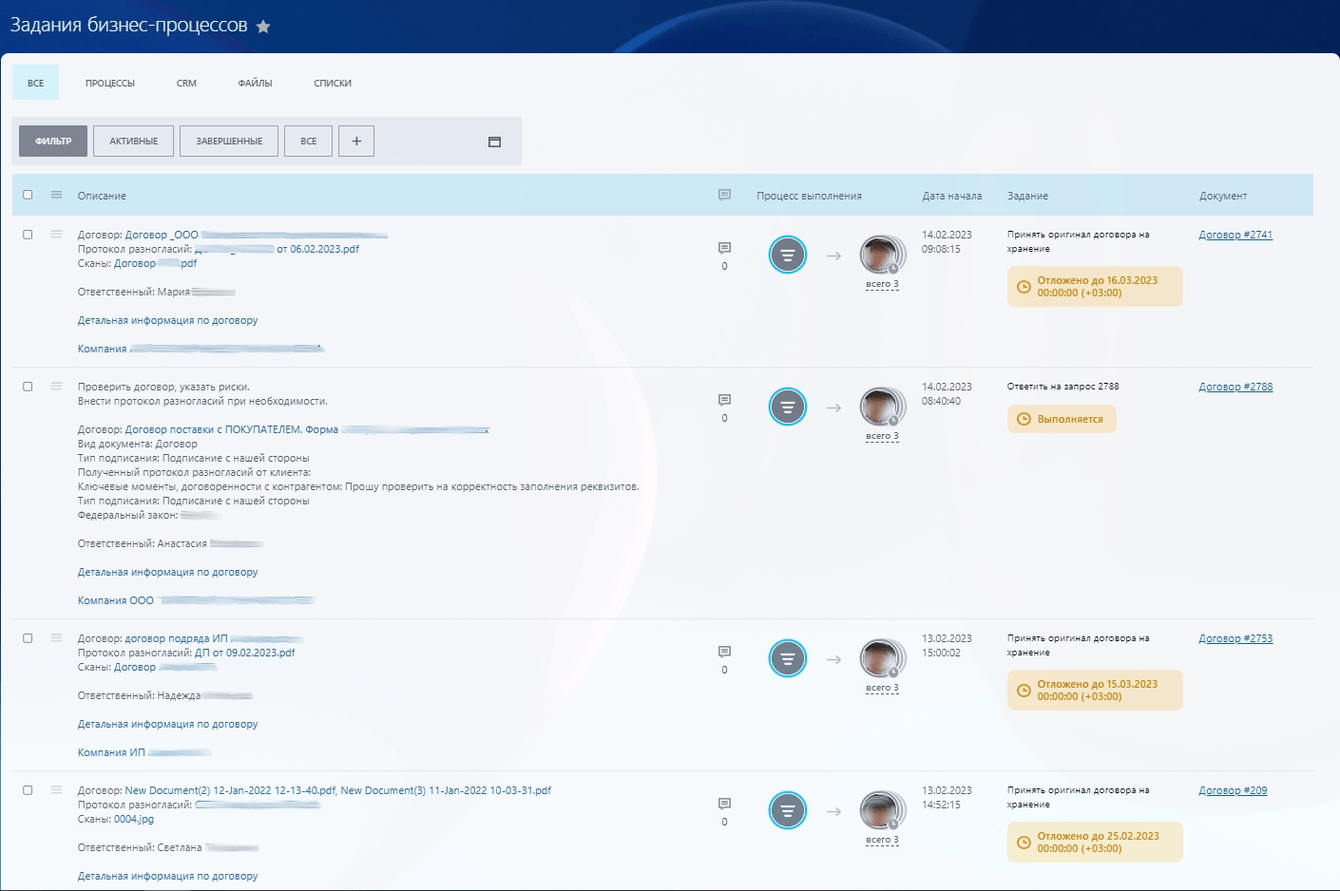Open row actions menu for Договор #2753
This screenshot has width=1340, height=891.
(57, 638)
